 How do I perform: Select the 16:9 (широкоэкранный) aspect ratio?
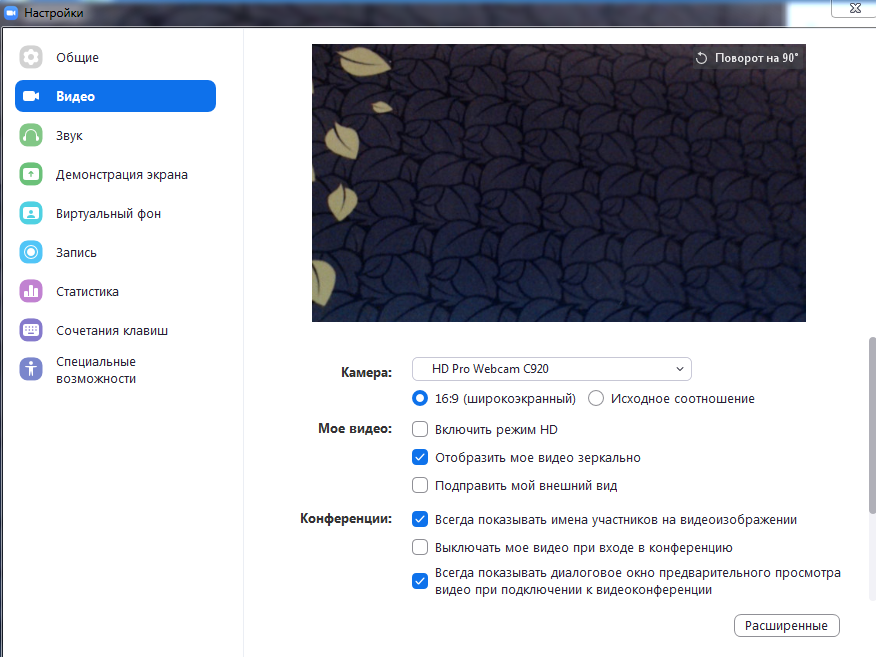point(421,398)
